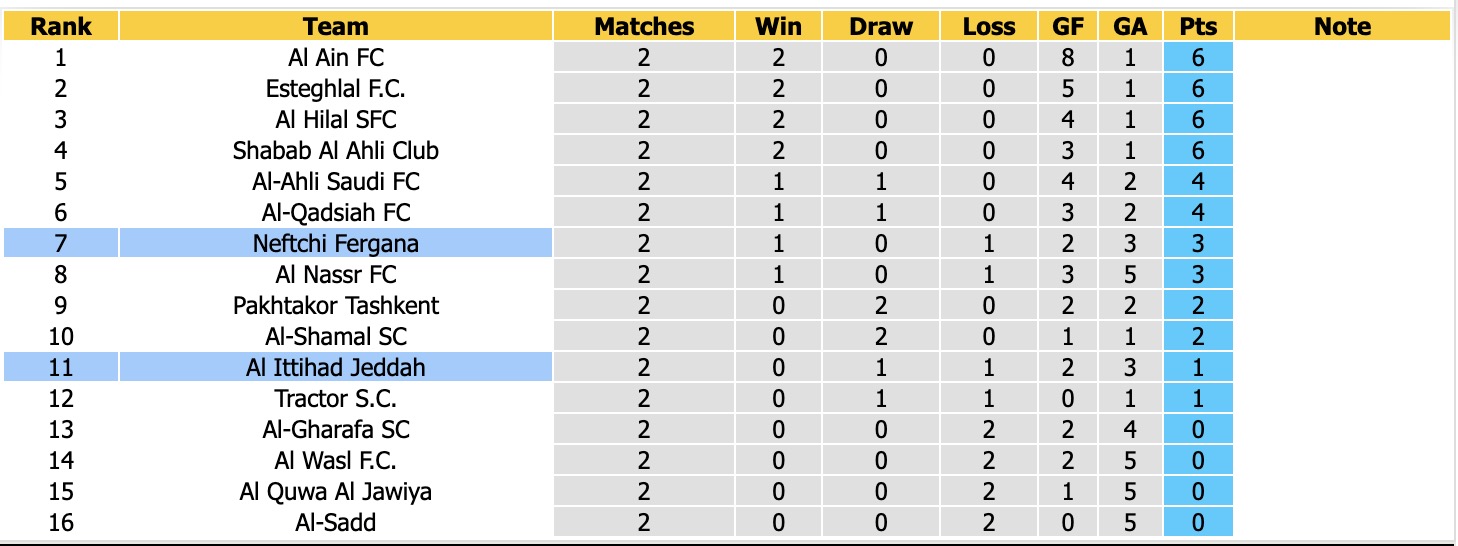Viewport: 1458px width, 546px height.
Task: Select the Tractor S.C. team name
Action: (x=336, y=398)
